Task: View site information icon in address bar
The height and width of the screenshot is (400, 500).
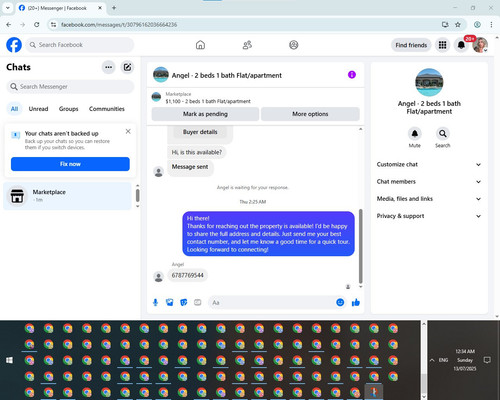Action: (x=54, y=25)
